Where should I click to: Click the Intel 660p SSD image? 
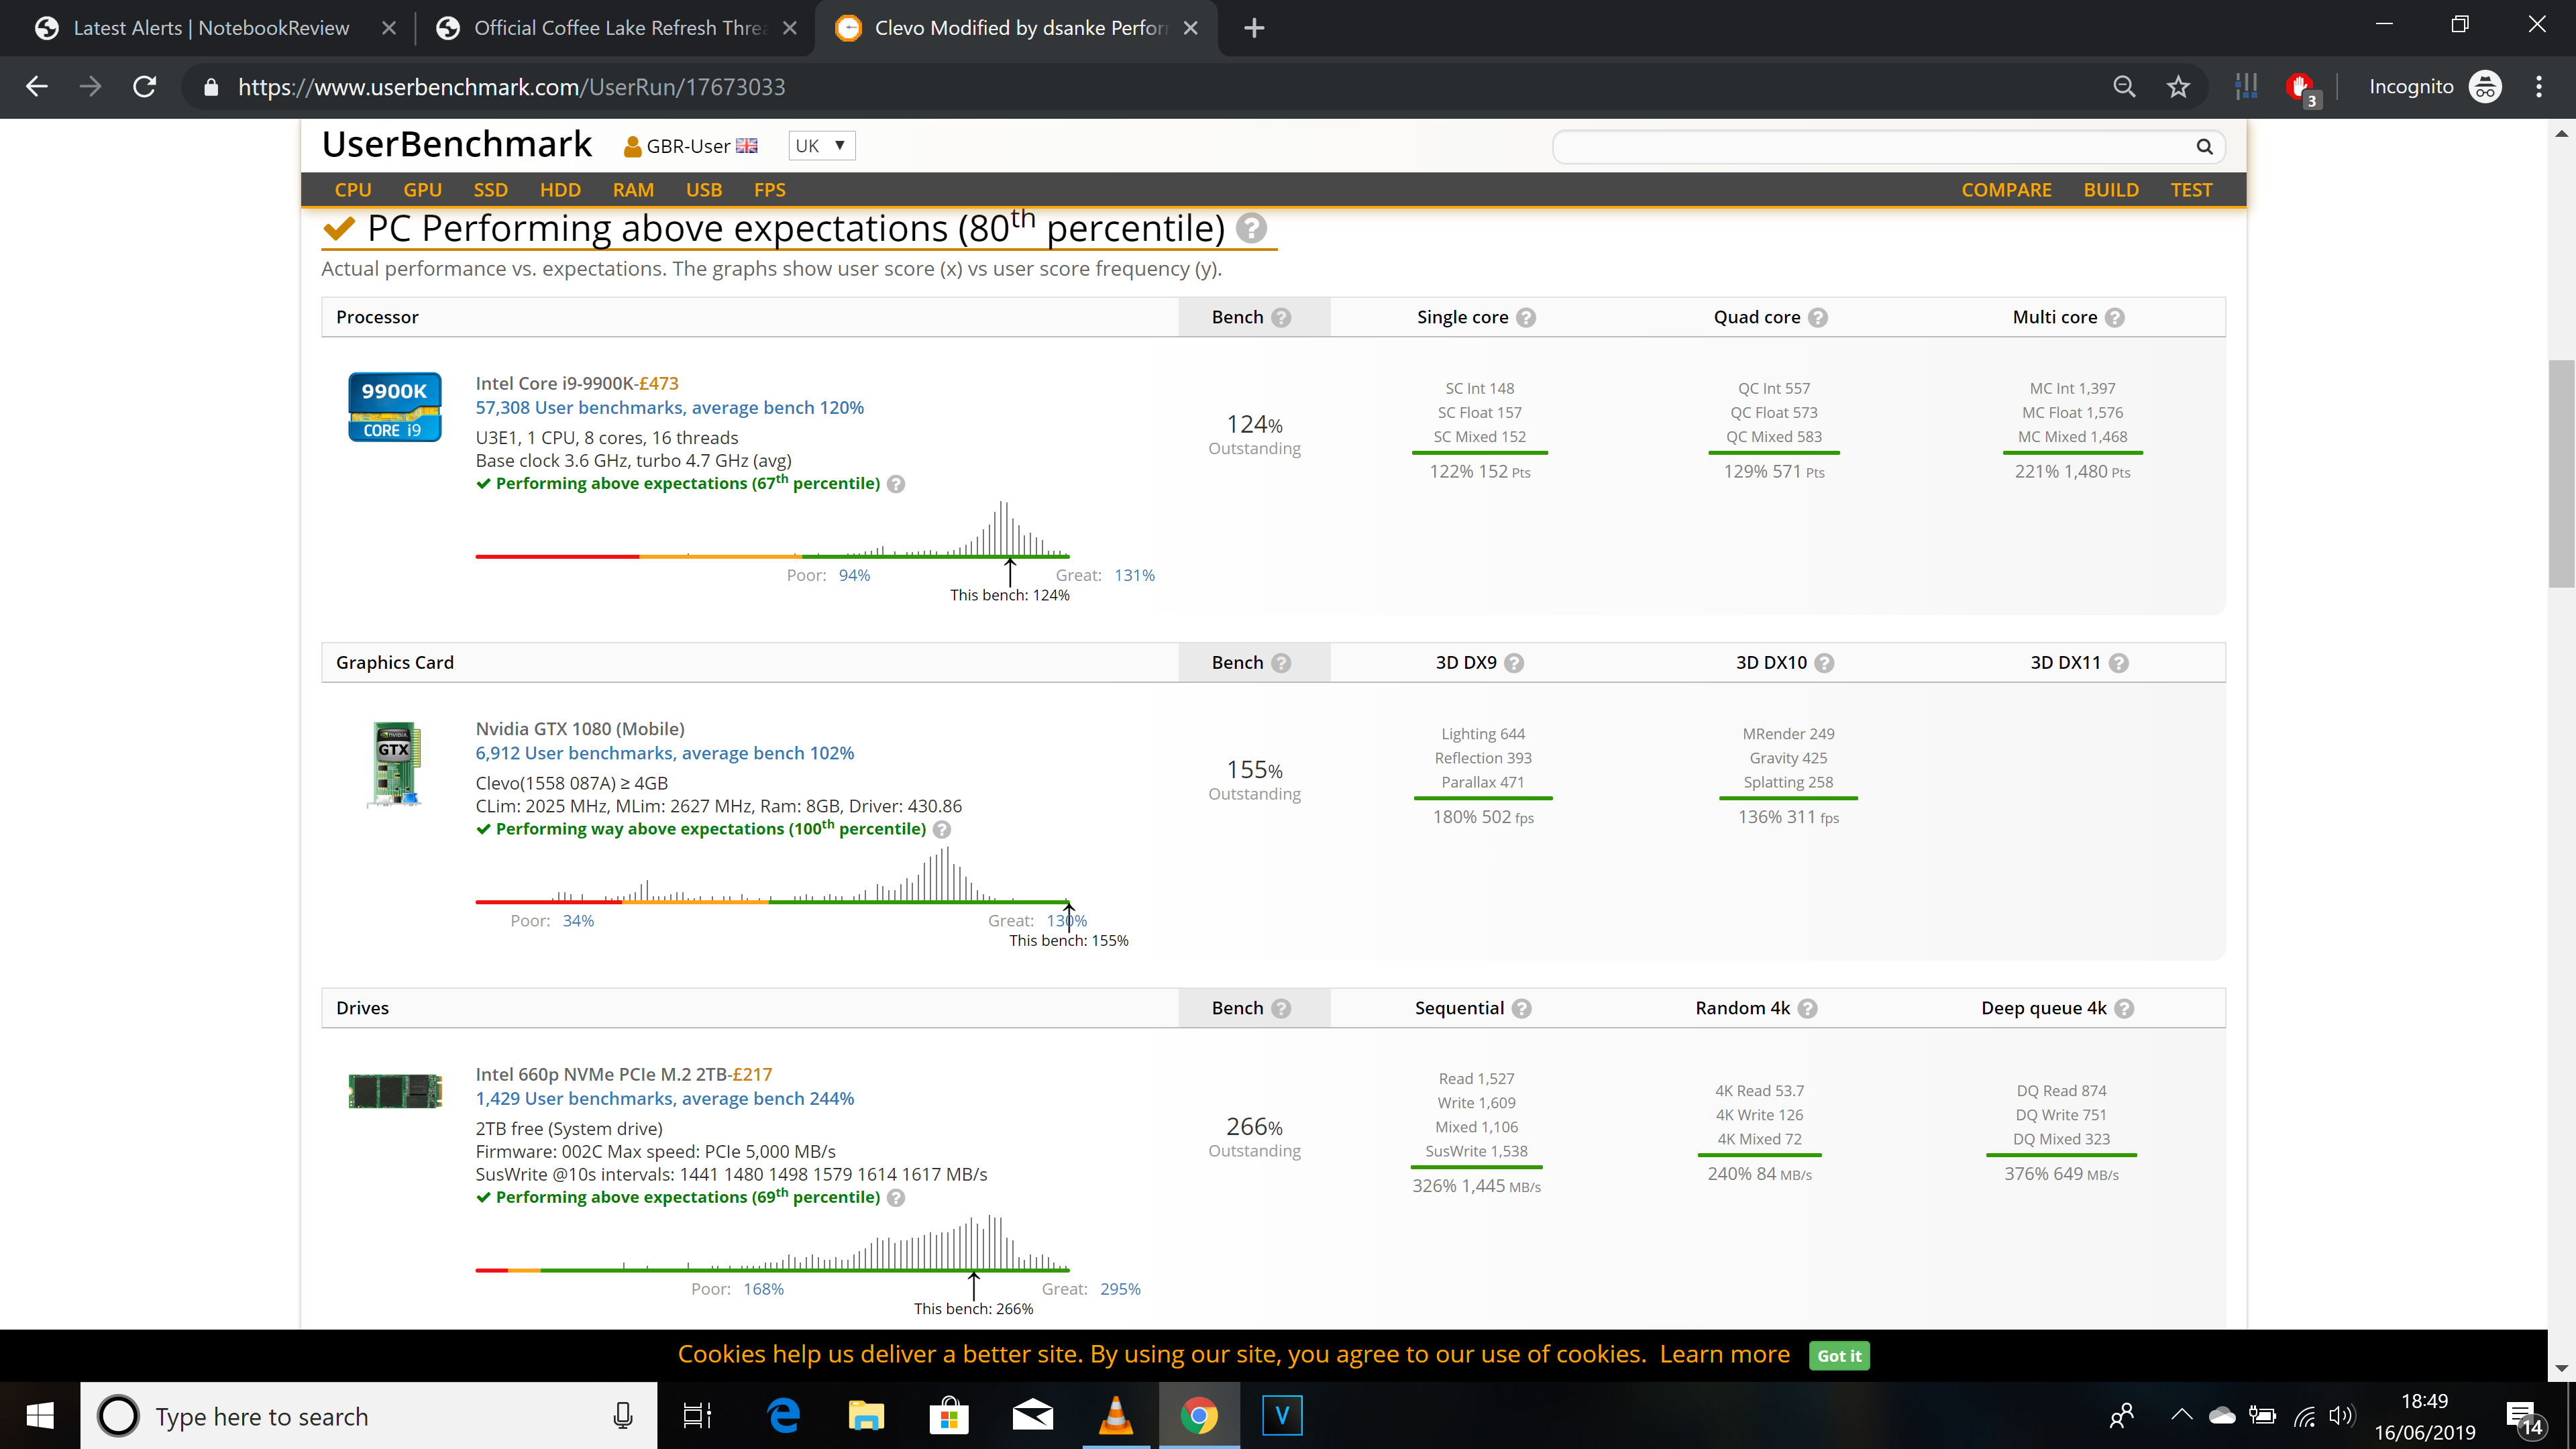coord(395,1091)
